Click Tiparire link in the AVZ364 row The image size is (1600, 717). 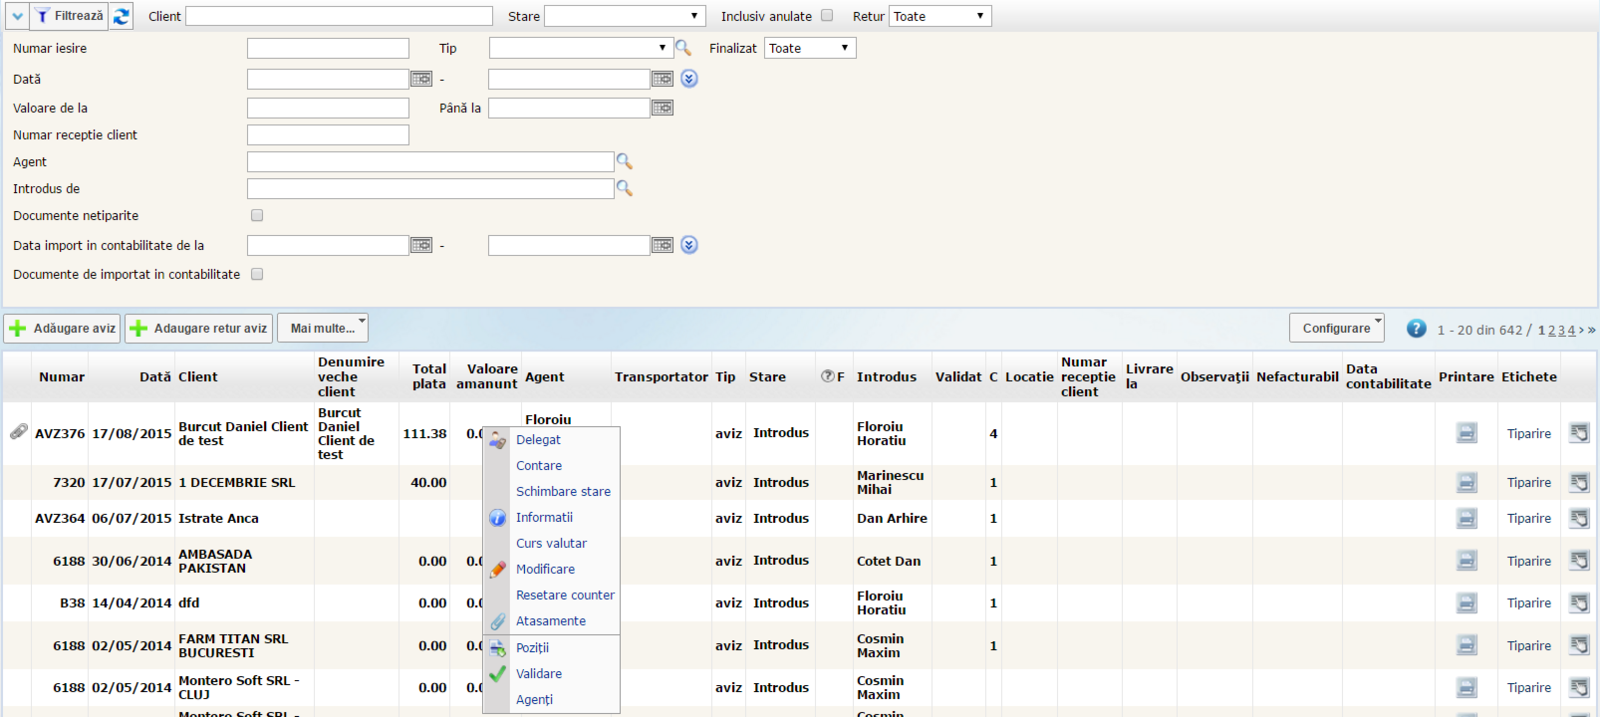[1529, 518]
